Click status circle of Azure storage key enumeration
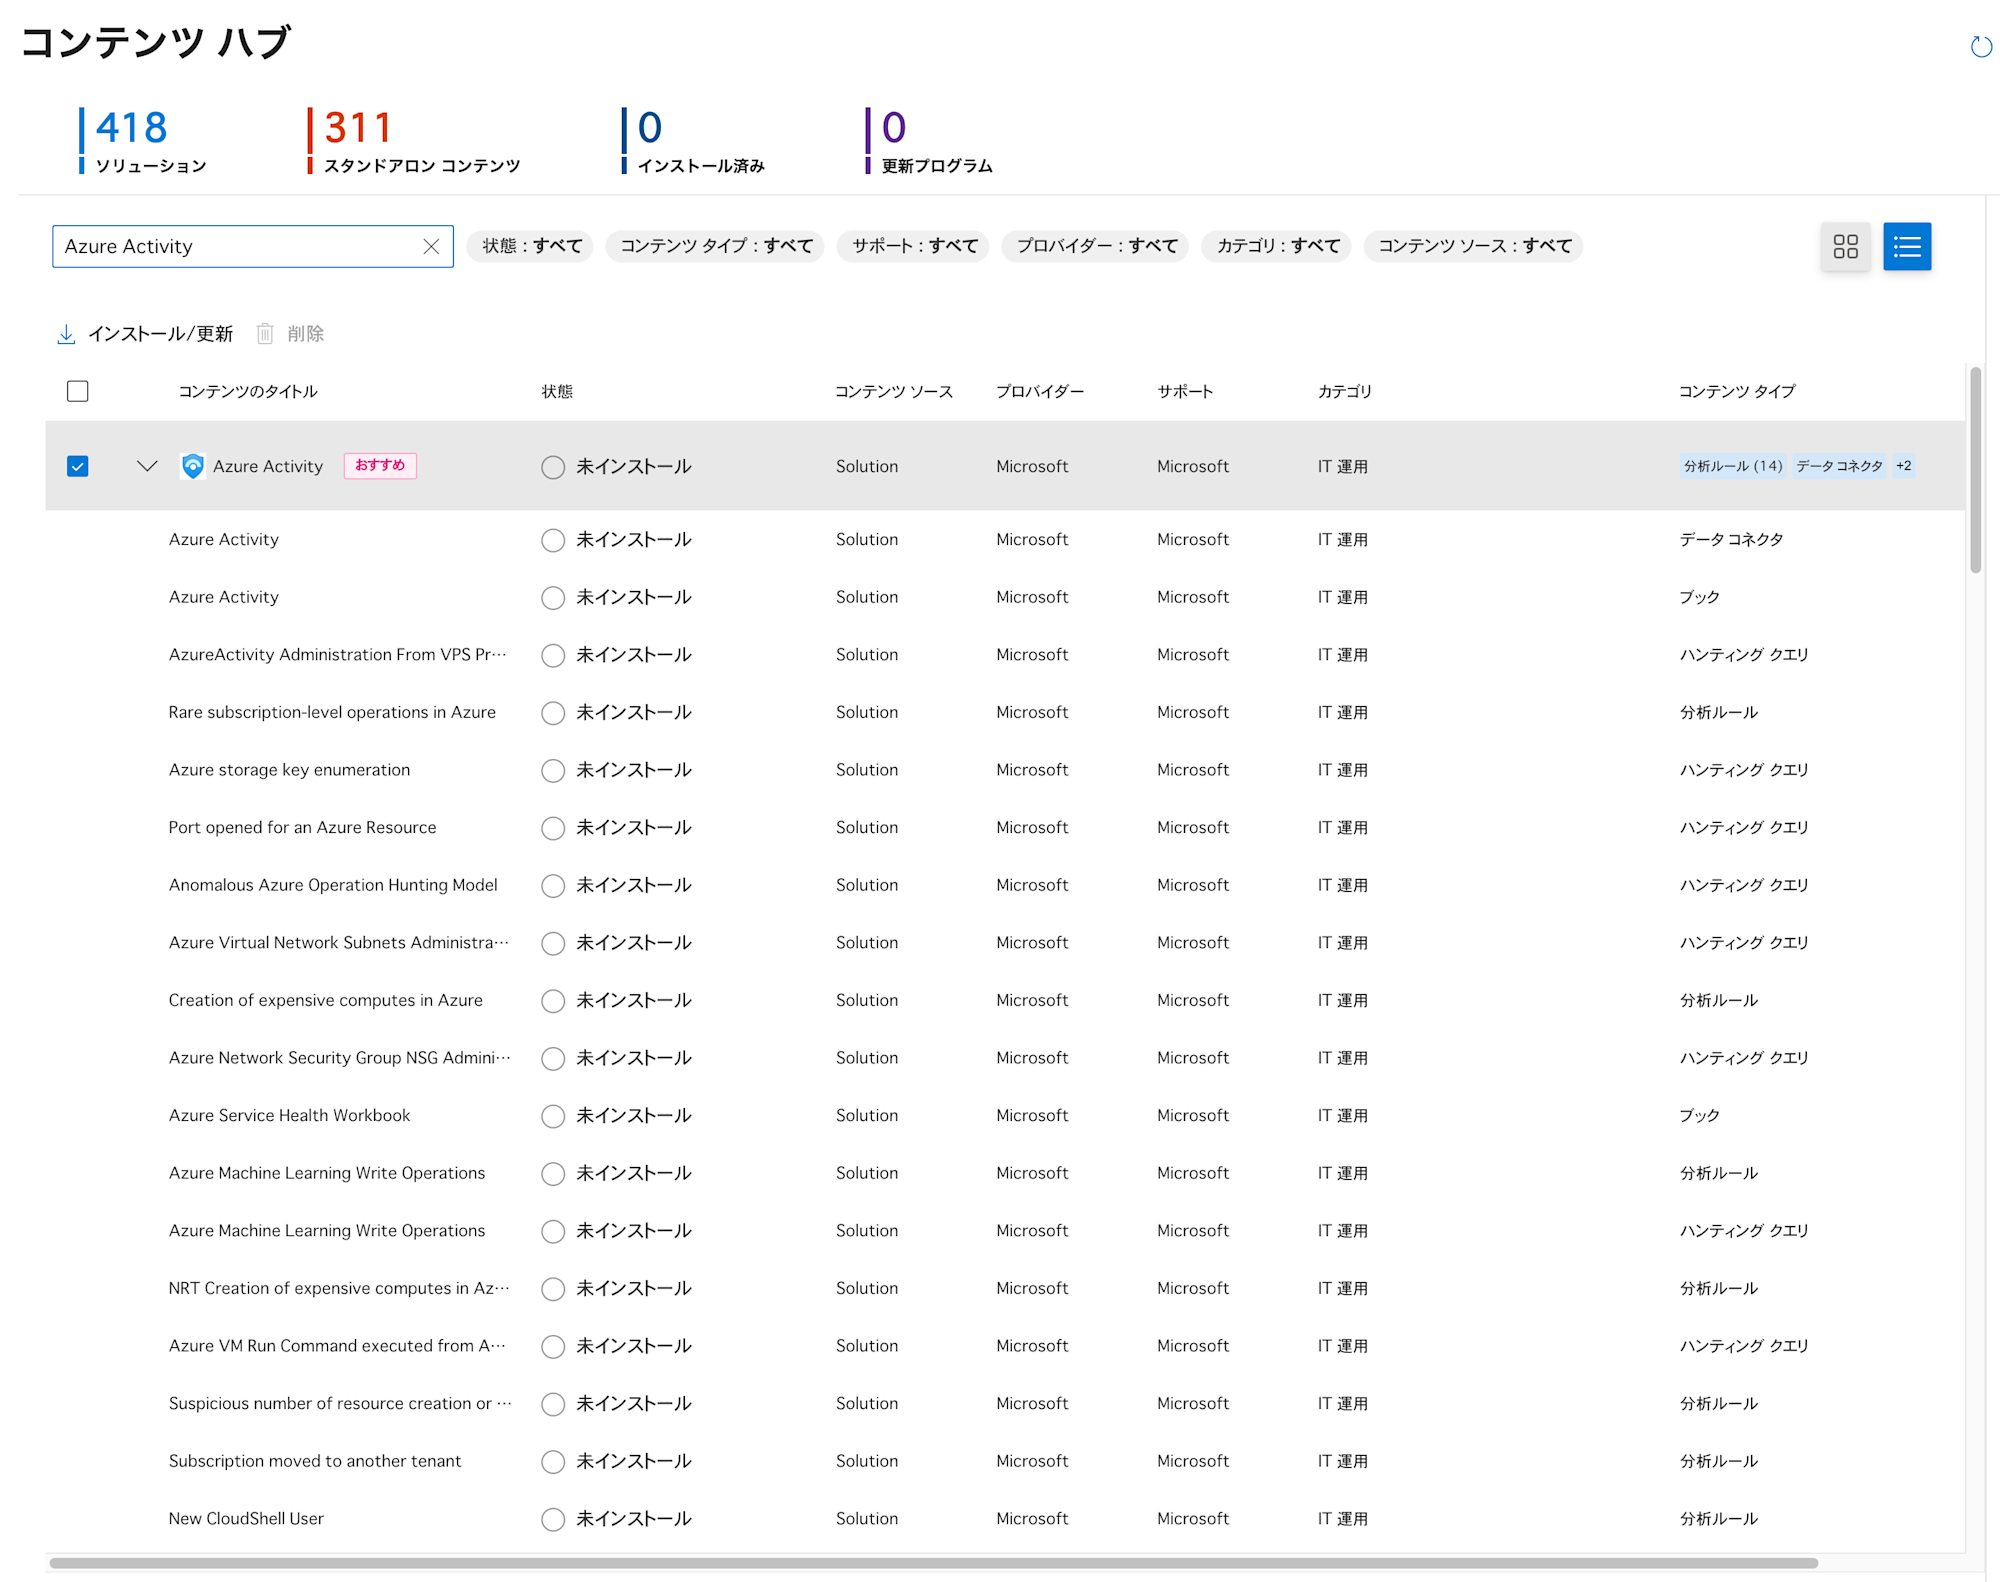 (553, 771)
